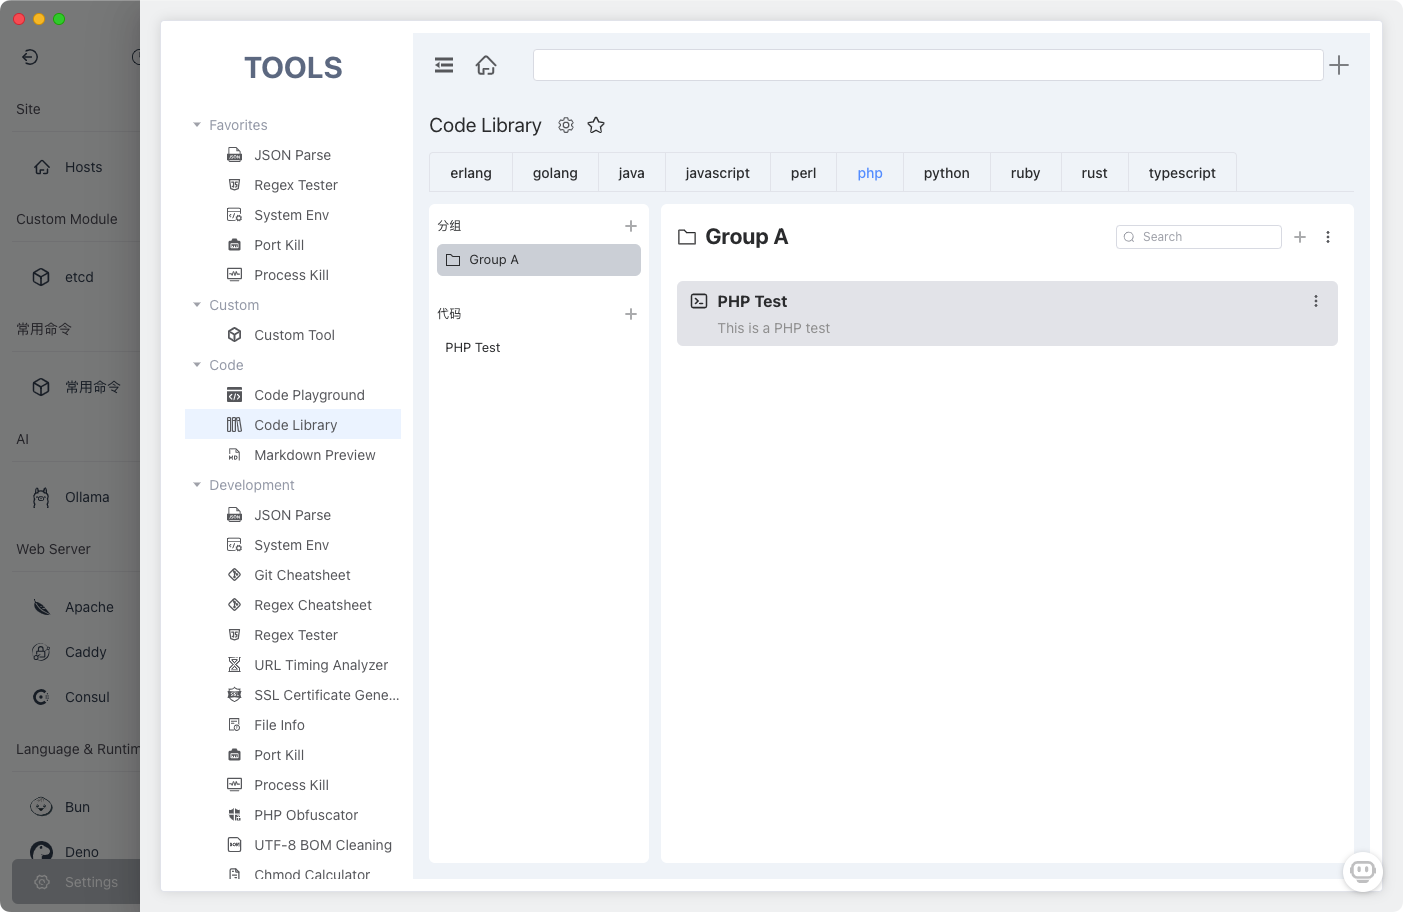Click the UTF-8 BOM Cleaning icon
1403x912 pixels.
[234, 845]
